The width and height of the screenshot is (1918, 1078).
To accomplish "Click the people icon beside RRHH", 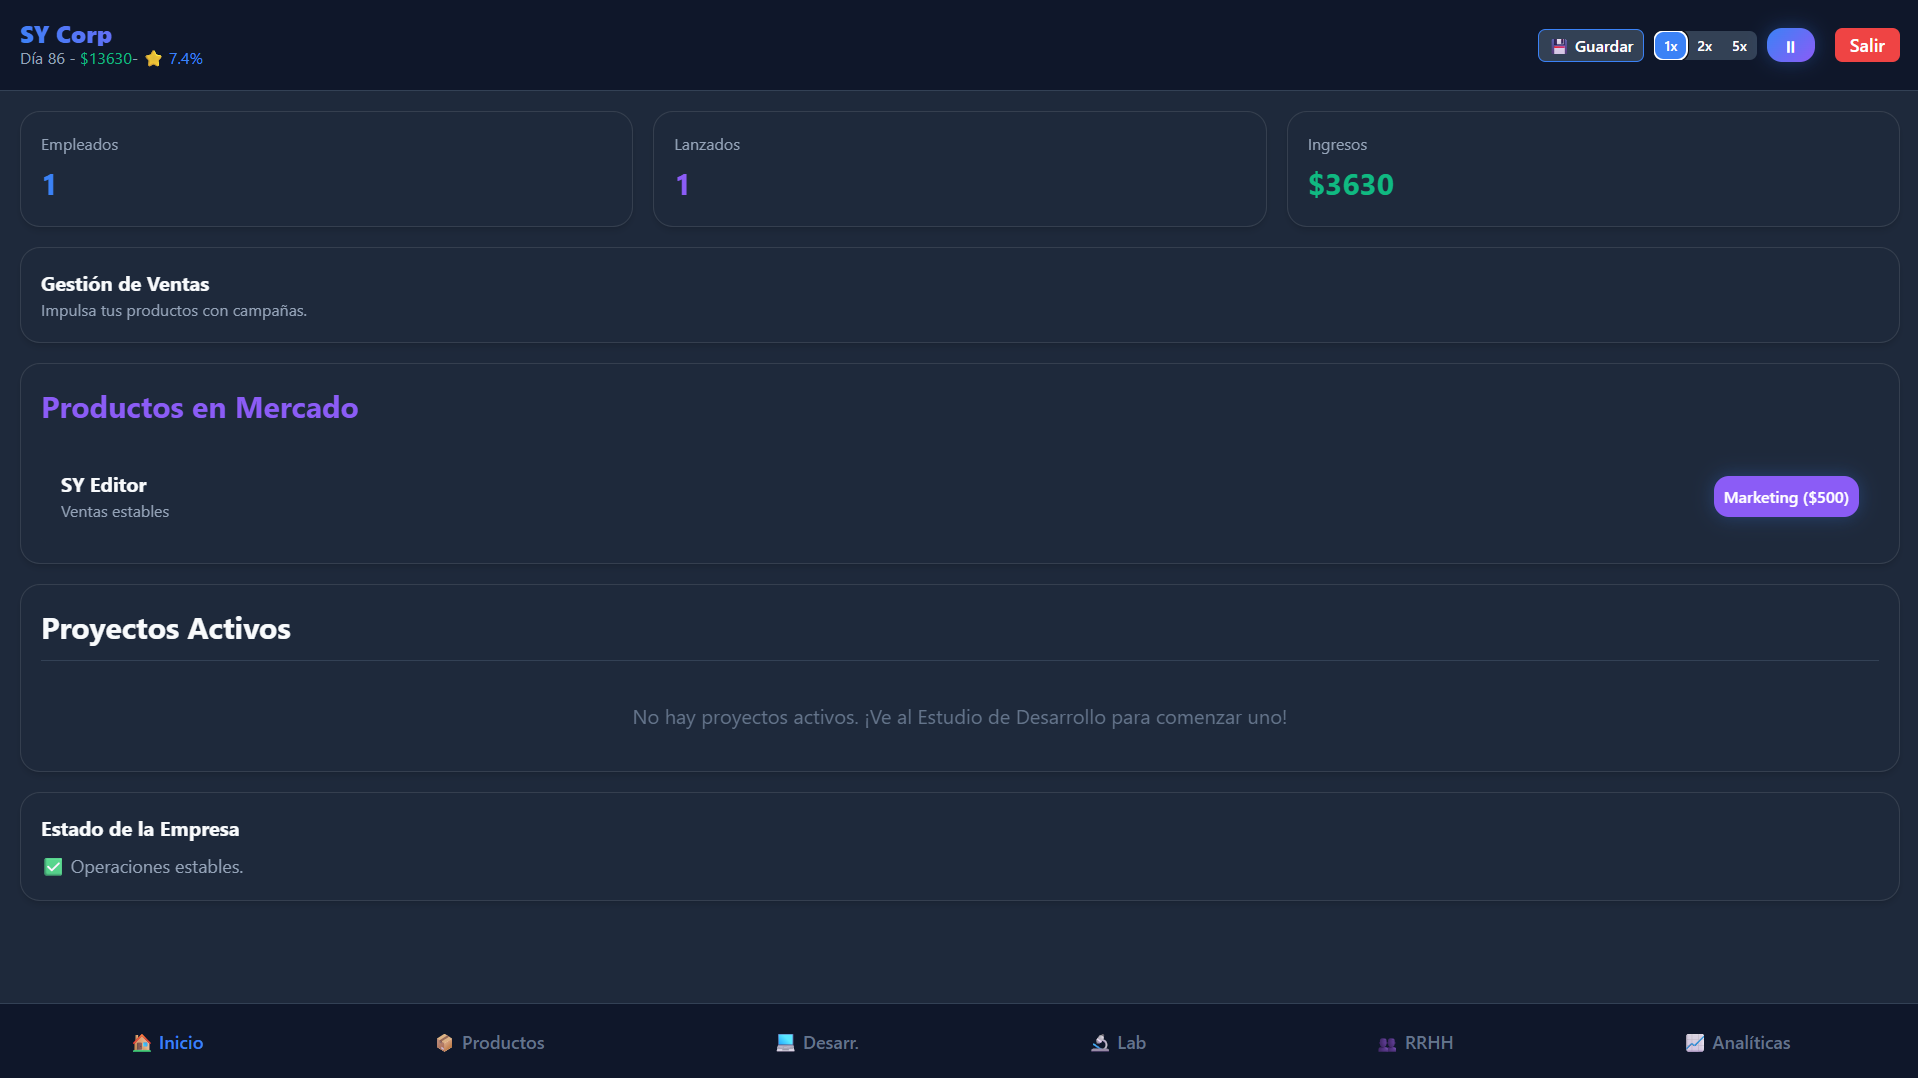I will (x=1387, y=1043).
